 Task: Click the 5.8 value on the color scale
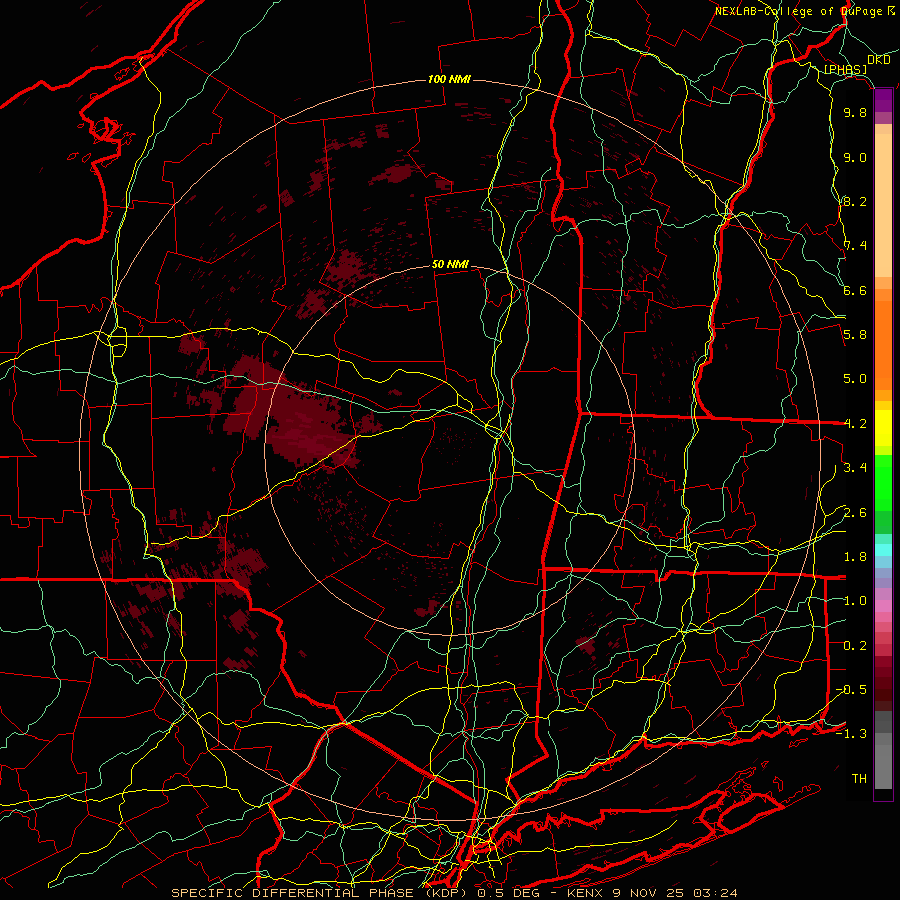(855, 335)
